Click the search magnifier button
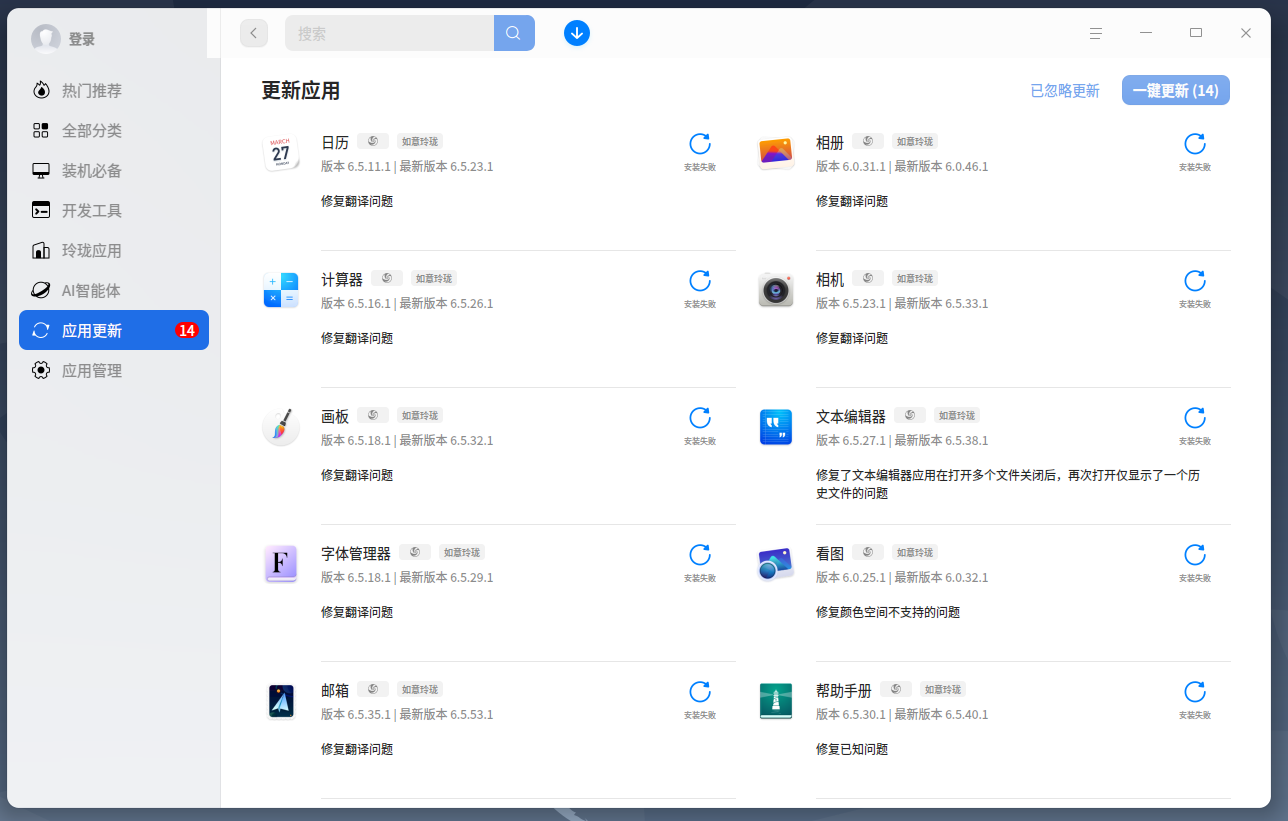This screenshot has height=821, width=1288. click(514, 33)
